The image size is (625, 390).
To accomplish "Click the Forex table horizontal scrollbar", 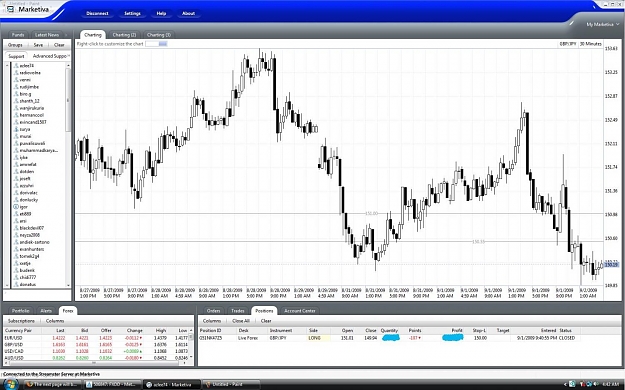I will (94, 363).
